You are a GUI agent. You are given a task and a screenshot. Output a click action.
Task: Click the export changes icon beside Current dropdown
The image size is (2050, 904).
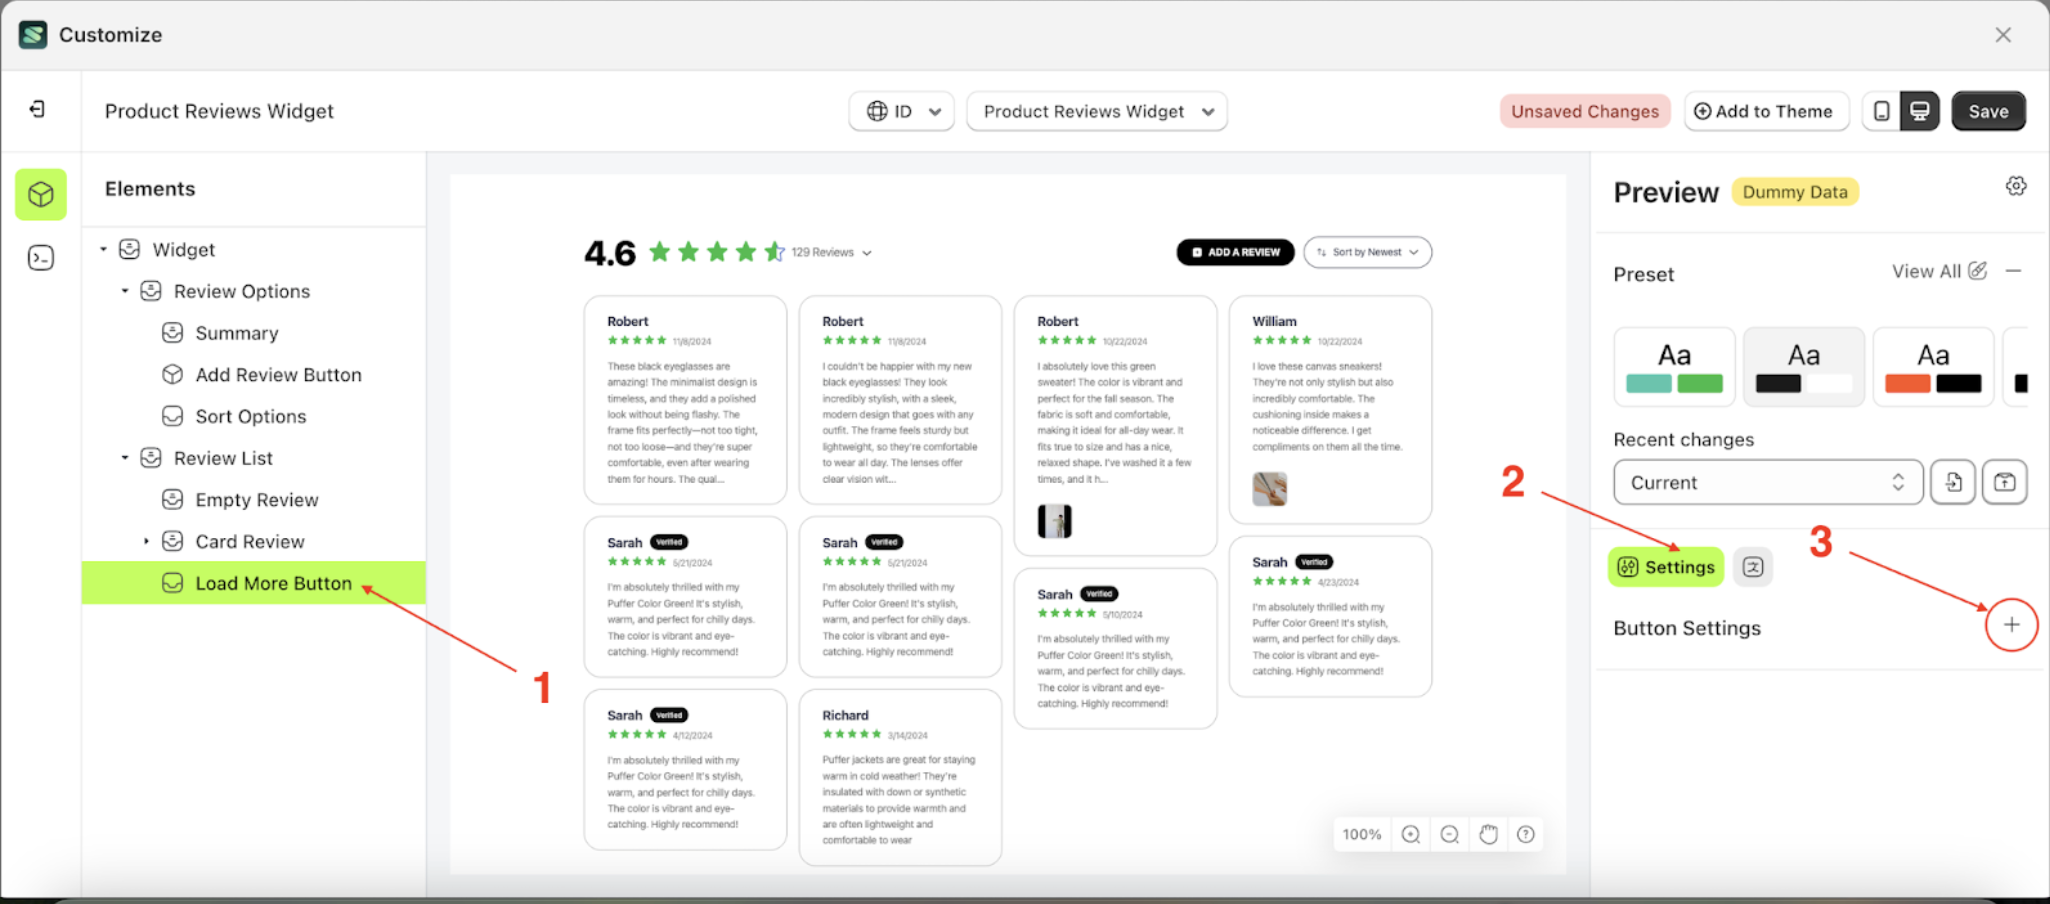[x=2005, y=482]
